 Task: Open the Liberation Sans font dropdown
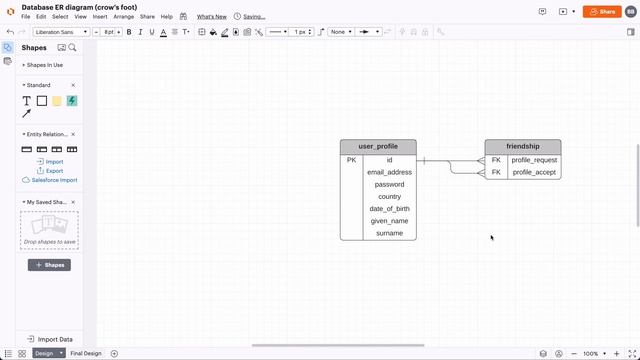coord(61,32)
